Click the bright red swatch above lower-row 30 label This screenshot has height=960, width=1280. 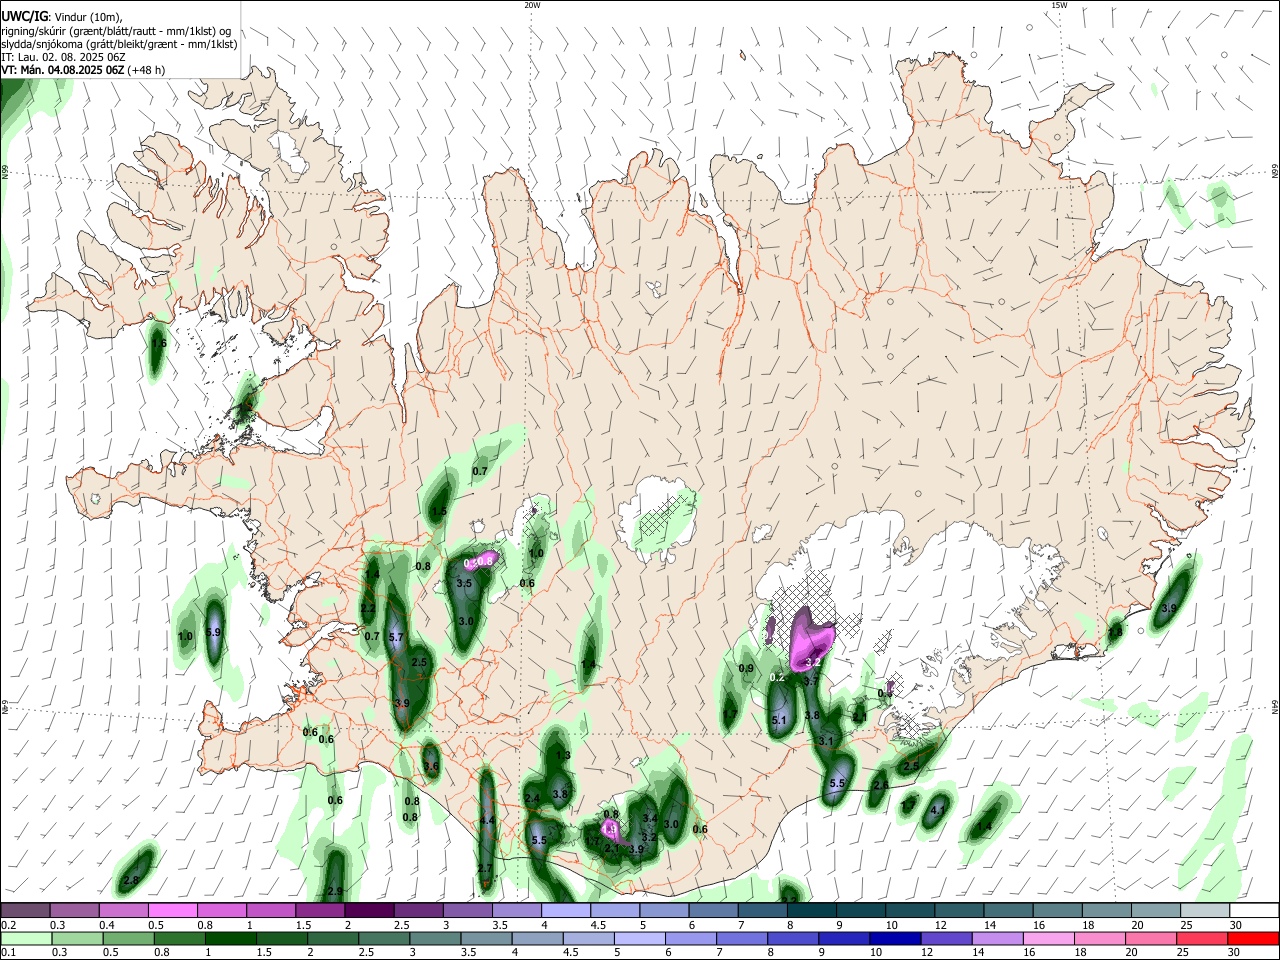click(x=1254, y=939)
